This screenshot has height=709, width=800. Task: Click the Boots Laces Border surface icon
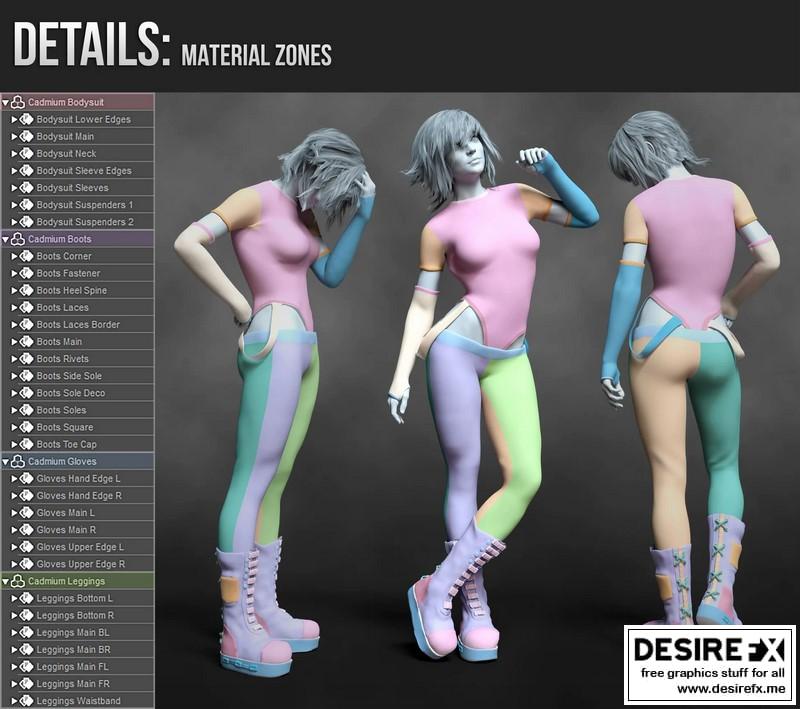[x=26, y=325]
